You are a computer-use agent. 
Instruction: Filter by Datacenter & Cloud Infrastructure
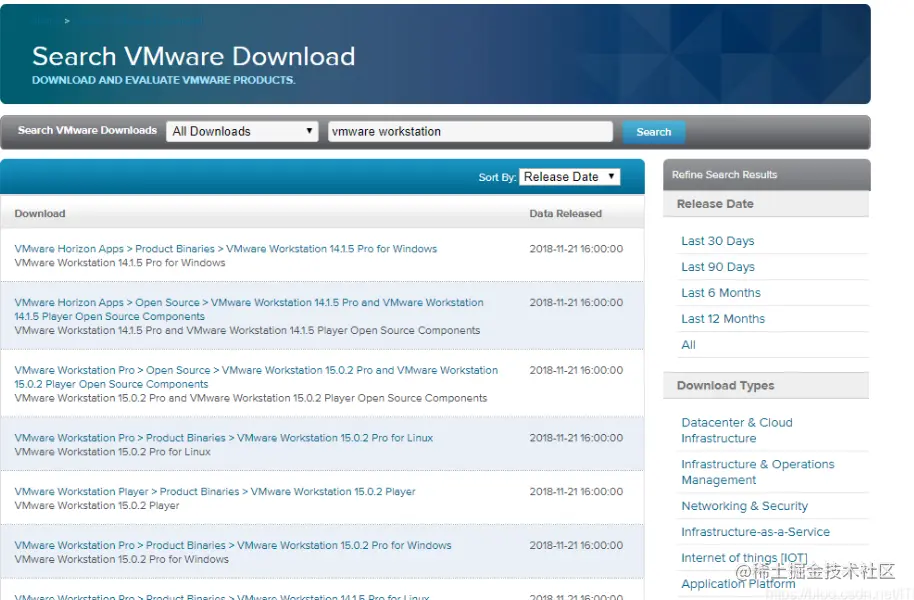(737, 430)
